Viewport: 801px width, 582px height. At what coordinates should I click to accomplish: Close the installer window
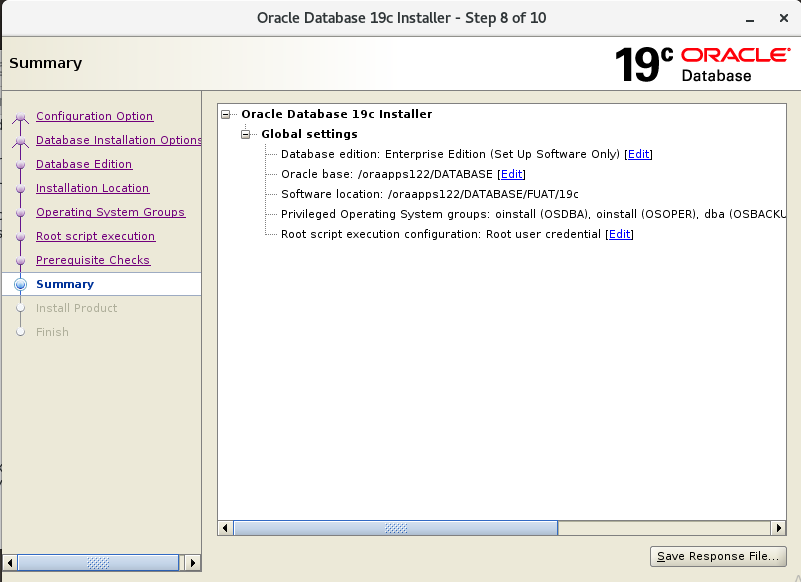[784, 18]
